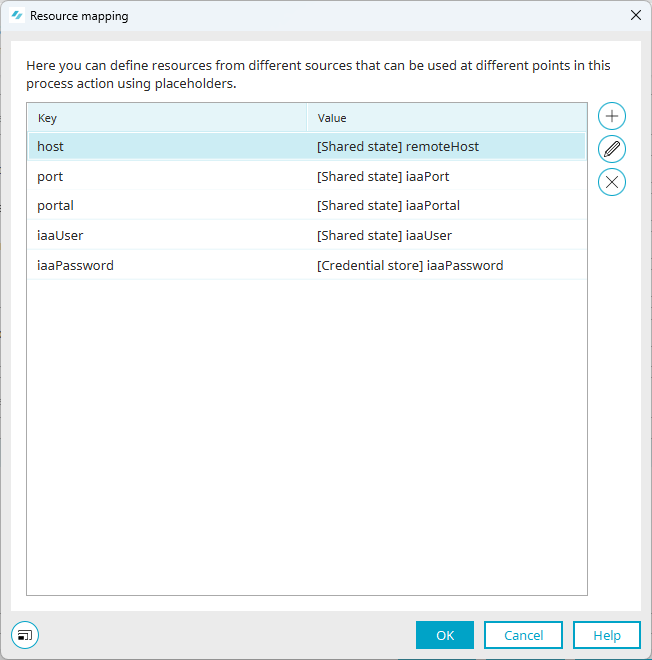This screenshot has width=652, height=660.
Task: Select the iaaPassword key row
Action: (x=307, y=266)
